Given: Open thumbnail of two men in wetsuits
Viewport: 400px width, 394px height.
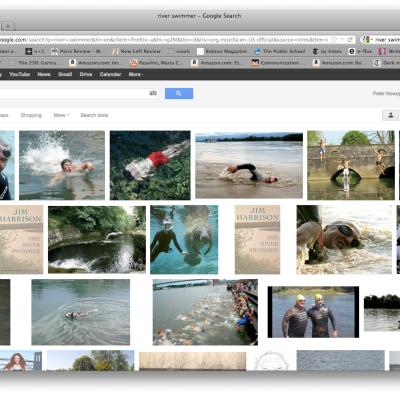Looking at the screenshot, I should (x=313, y=312).
